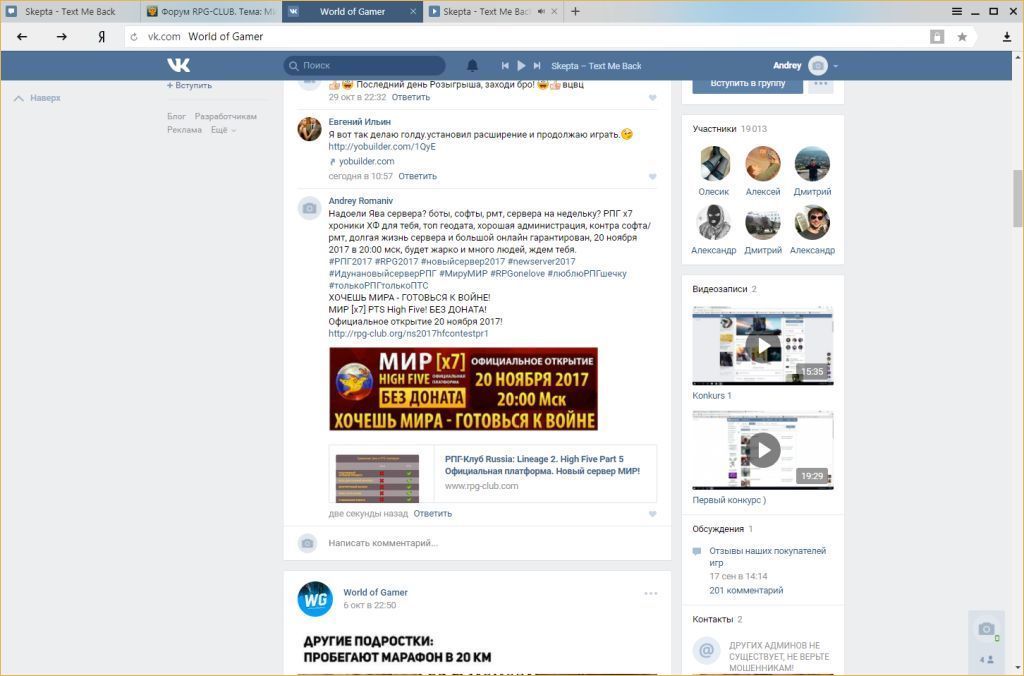Bookmark page with star icon

point(962,37)
